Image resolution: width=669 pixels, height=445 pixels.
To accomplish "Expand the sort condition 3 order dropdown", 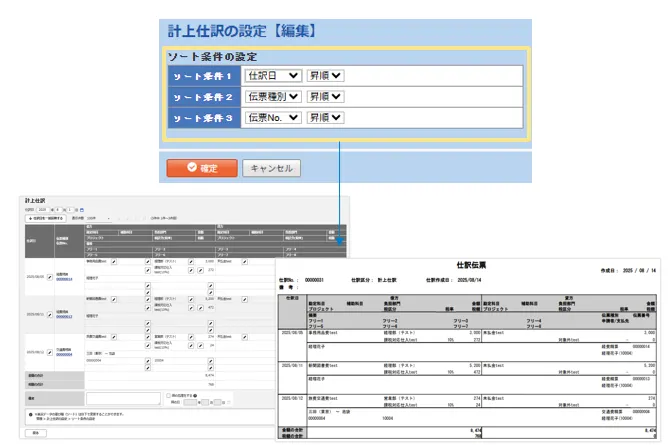I will point(326,117).
